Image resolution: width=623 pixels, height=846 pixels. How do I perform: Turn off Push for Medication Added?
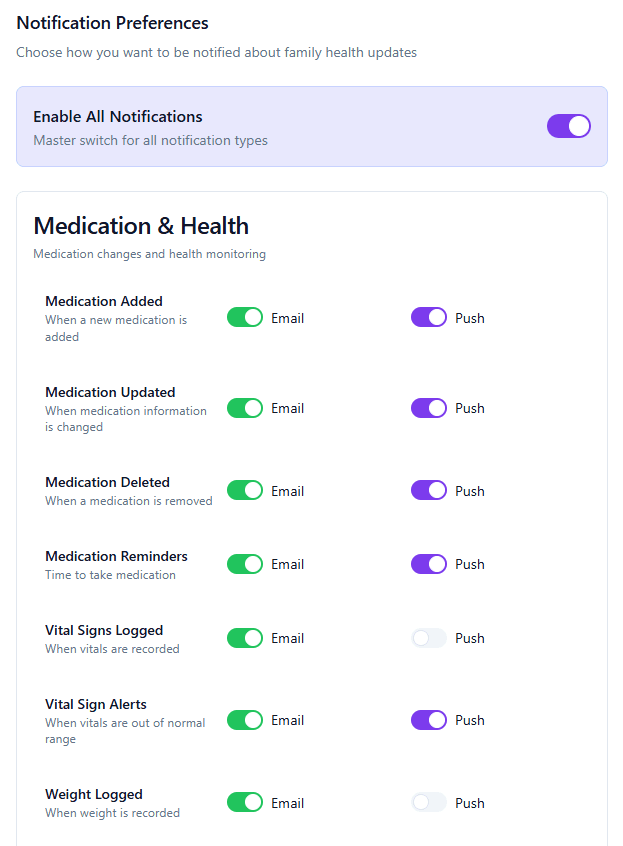pos(428,317)
